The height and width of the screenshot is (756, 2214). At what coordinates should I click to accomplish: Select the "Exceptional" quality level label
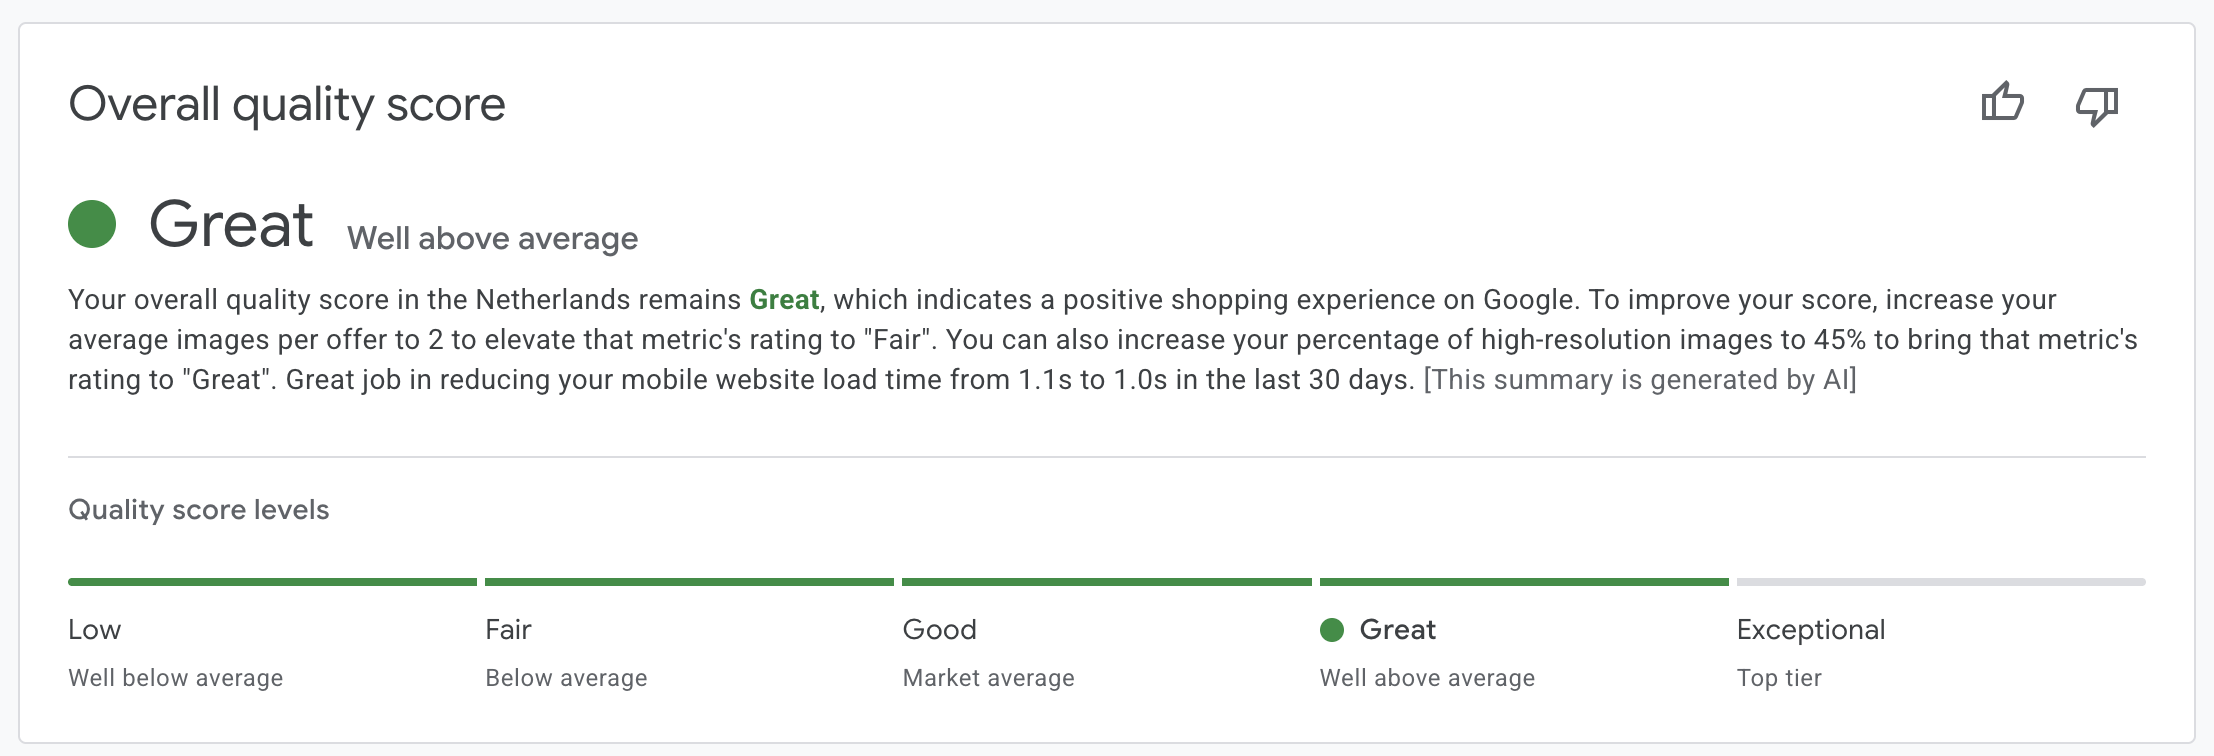click(x=1811, y=630)
